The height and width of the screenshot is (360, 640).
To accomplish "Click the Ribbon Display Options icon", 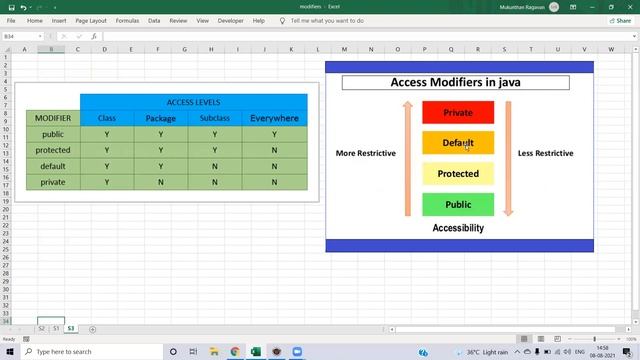I will pos(573,7).
